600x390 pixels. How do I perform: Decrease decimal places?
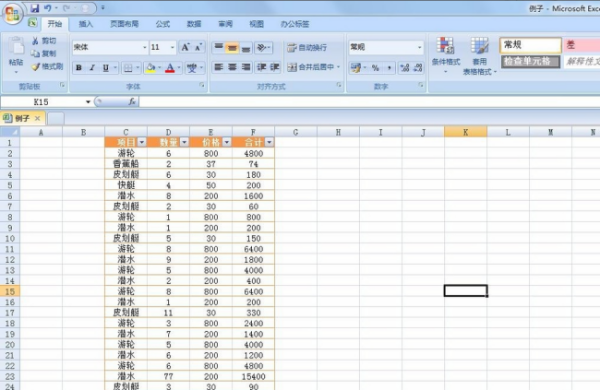pyautogui.click(x=417, y=68)
